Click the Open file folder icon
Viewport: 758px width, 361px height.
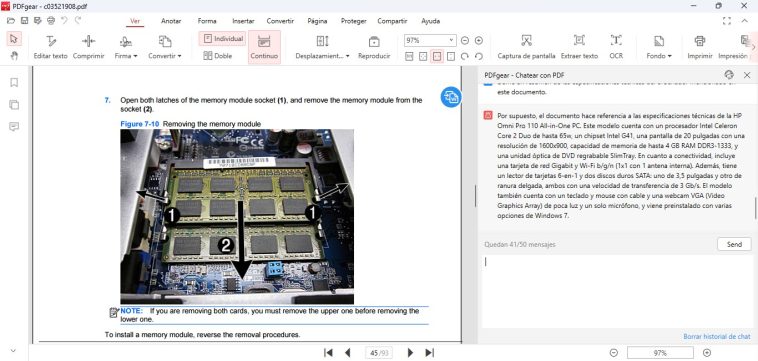[x=11, y=21]
